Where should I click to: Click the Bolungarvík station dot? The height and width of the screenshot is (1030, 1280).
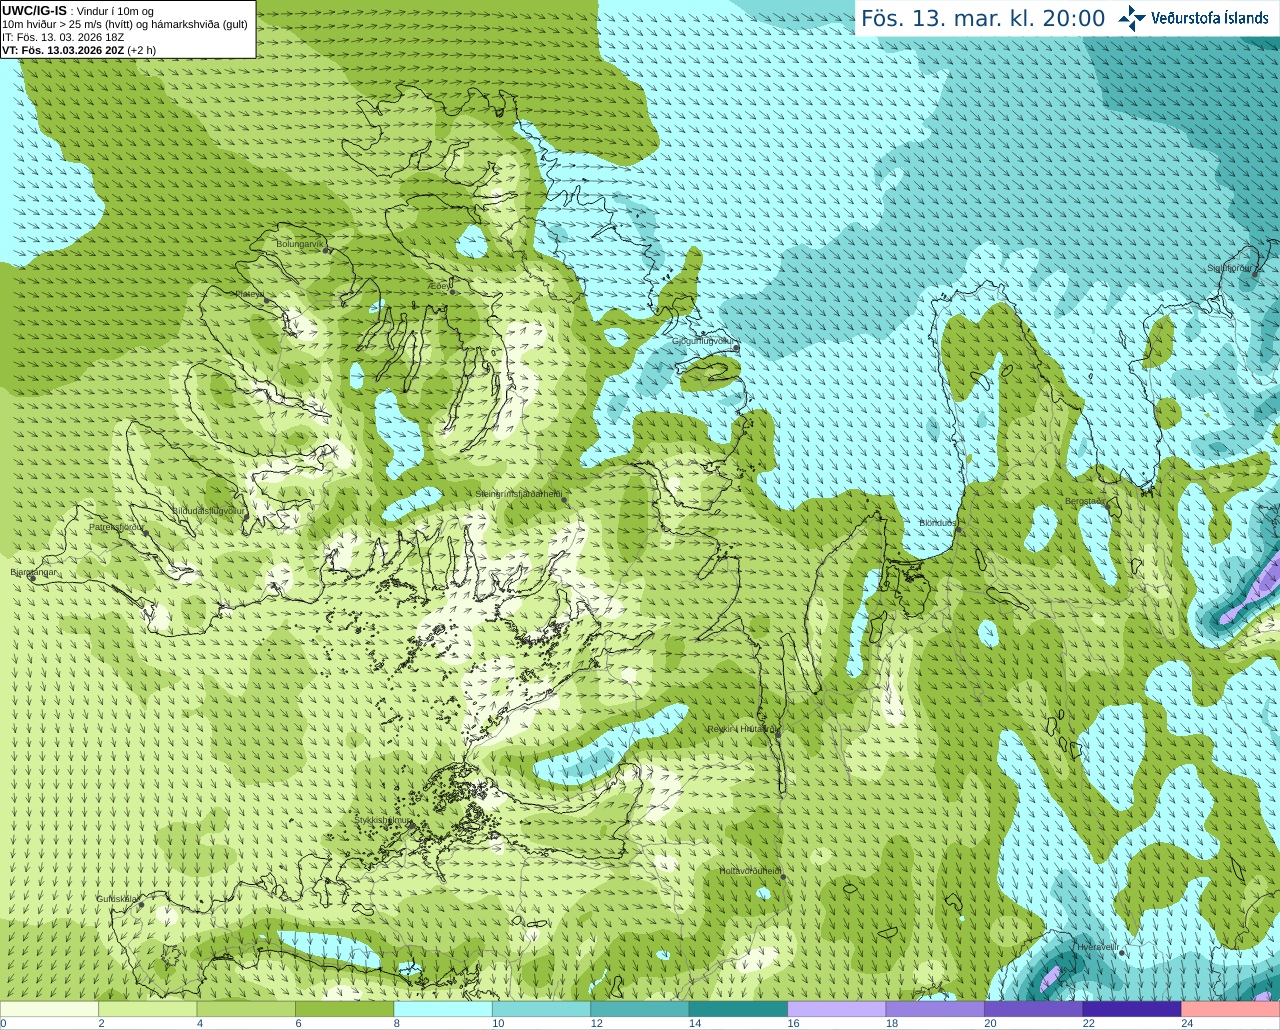point(326,250)
